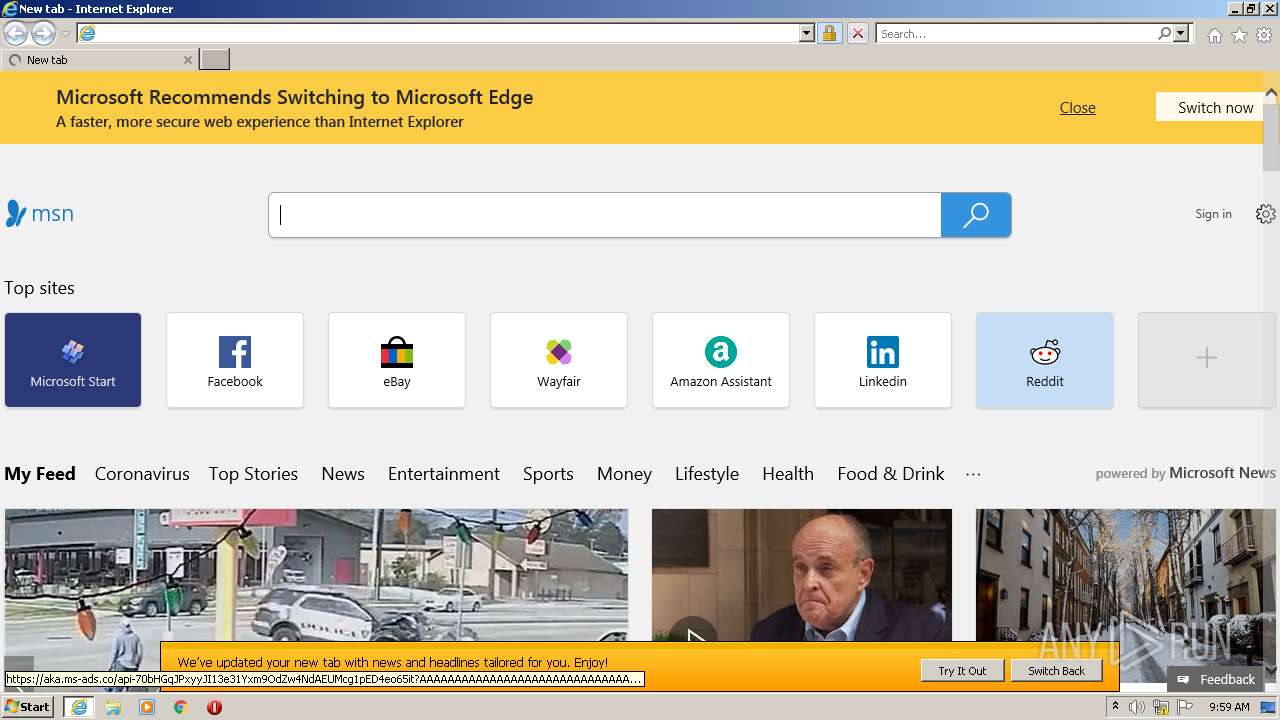Expand the address bar autocomplete dropdown

pyautogui.click(x=807, y=33)
